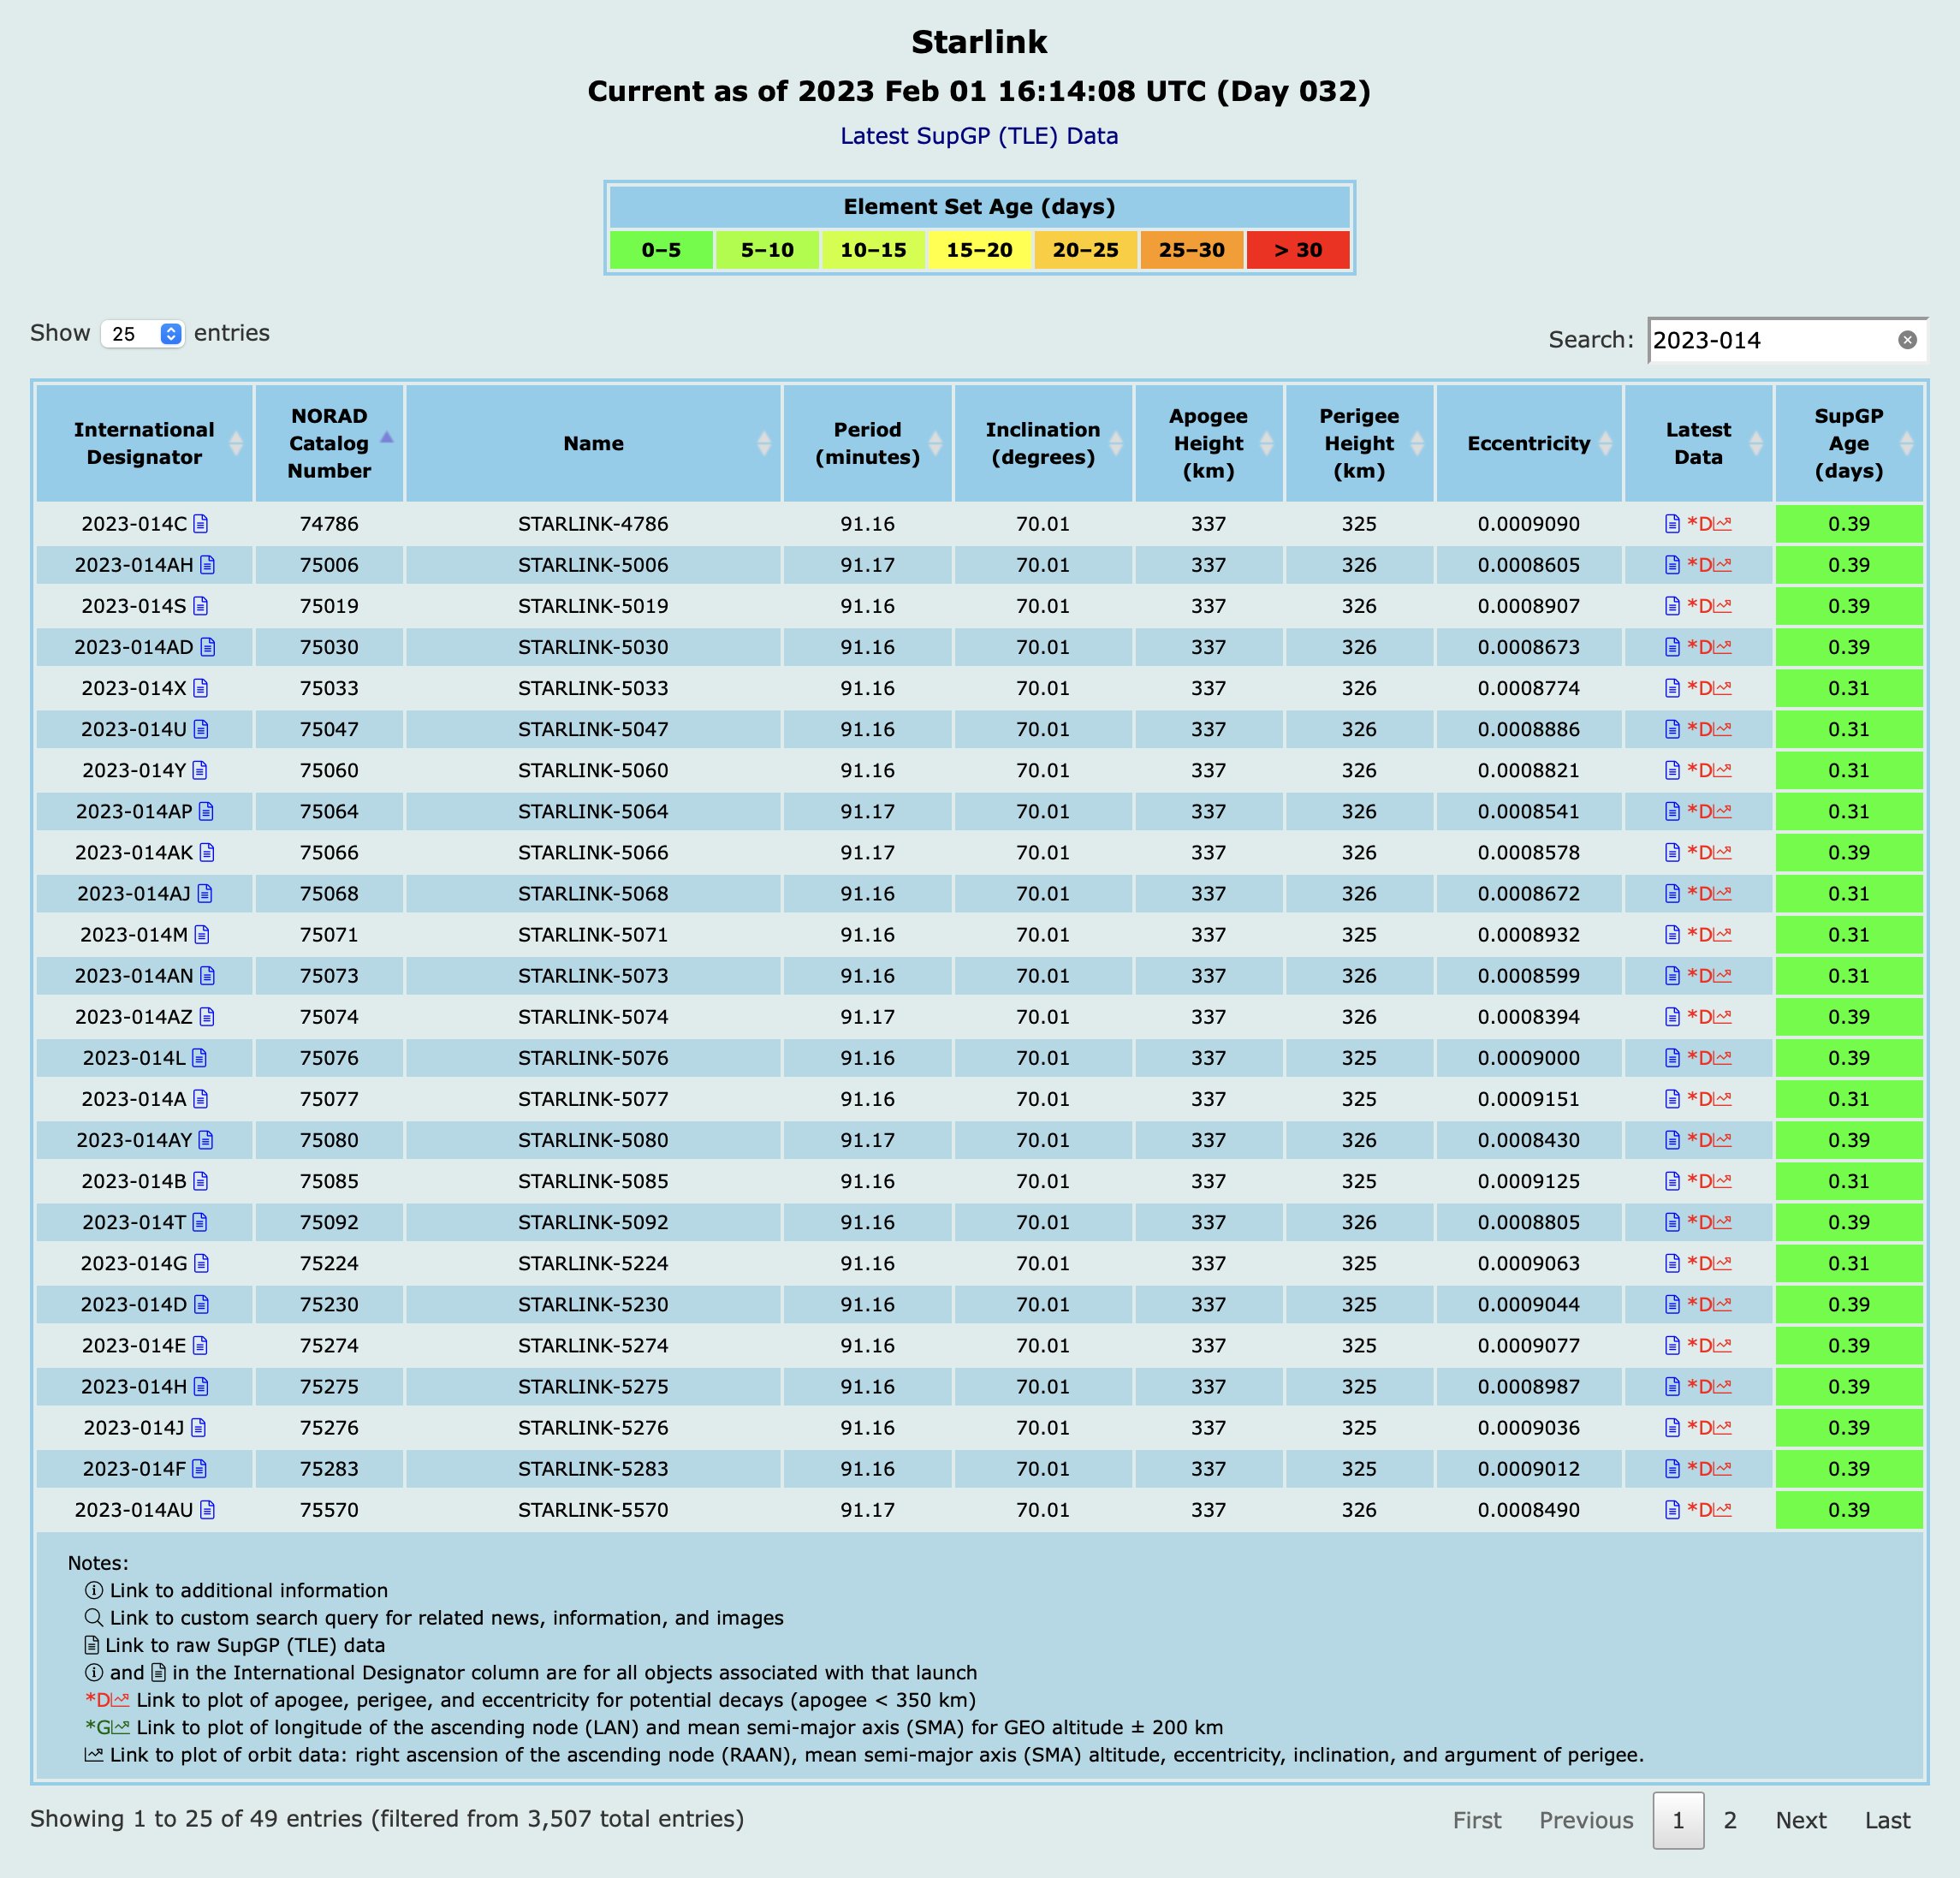Screen dimensions: 1960x1878
Task: Go to Next page of results
Action: (x=1801, y=1820)
